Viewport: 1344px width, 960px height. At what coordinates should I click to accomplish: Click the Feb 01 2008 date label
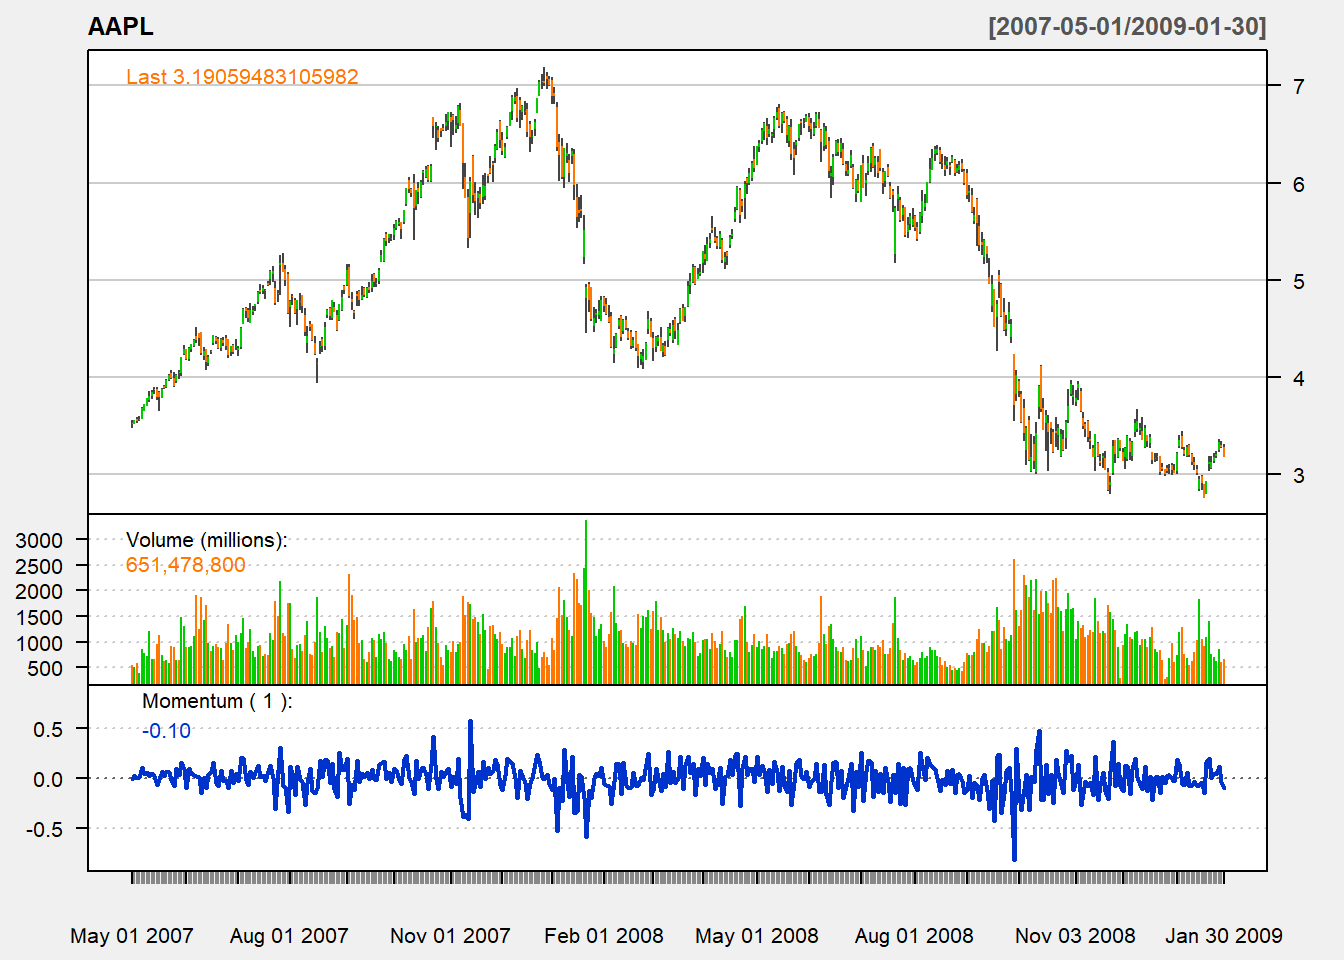(x=603, y=936)
